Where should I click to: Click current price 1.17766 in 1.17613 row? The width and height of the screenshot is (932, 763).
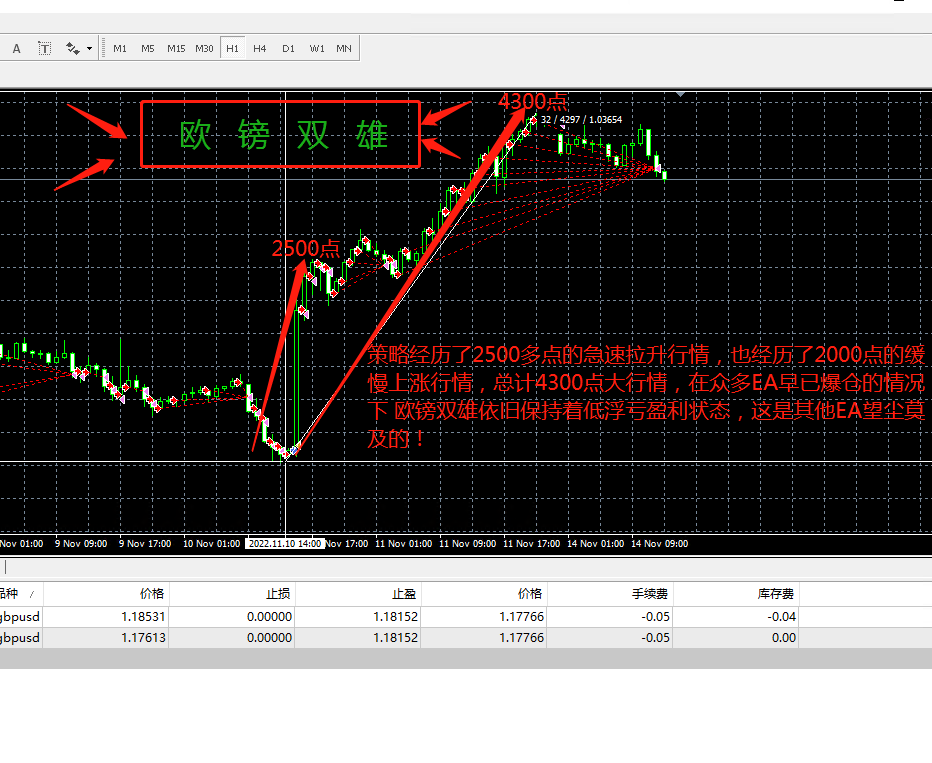521,638
